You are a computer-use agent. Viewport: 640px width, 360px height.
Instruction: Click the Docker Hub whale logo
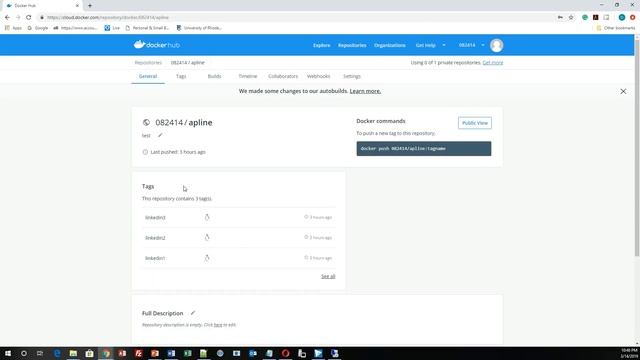tap(157, 45)
